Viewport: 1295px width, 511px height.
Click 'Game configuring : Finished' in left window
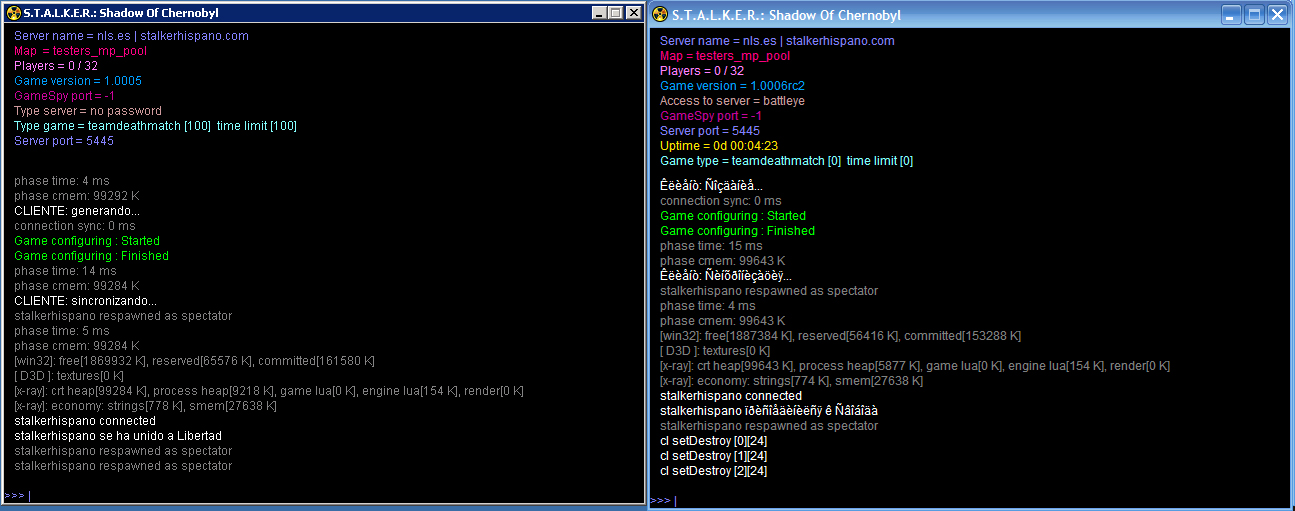click(91, 256)
